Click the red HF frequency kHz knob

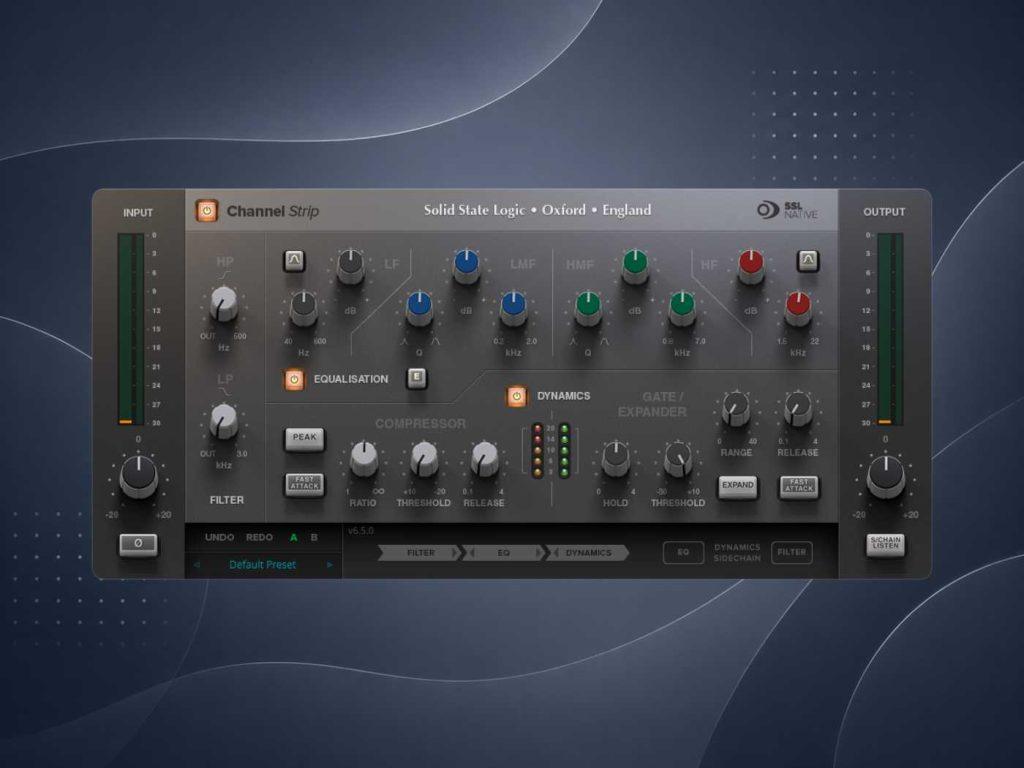click(x=798, y=310)
